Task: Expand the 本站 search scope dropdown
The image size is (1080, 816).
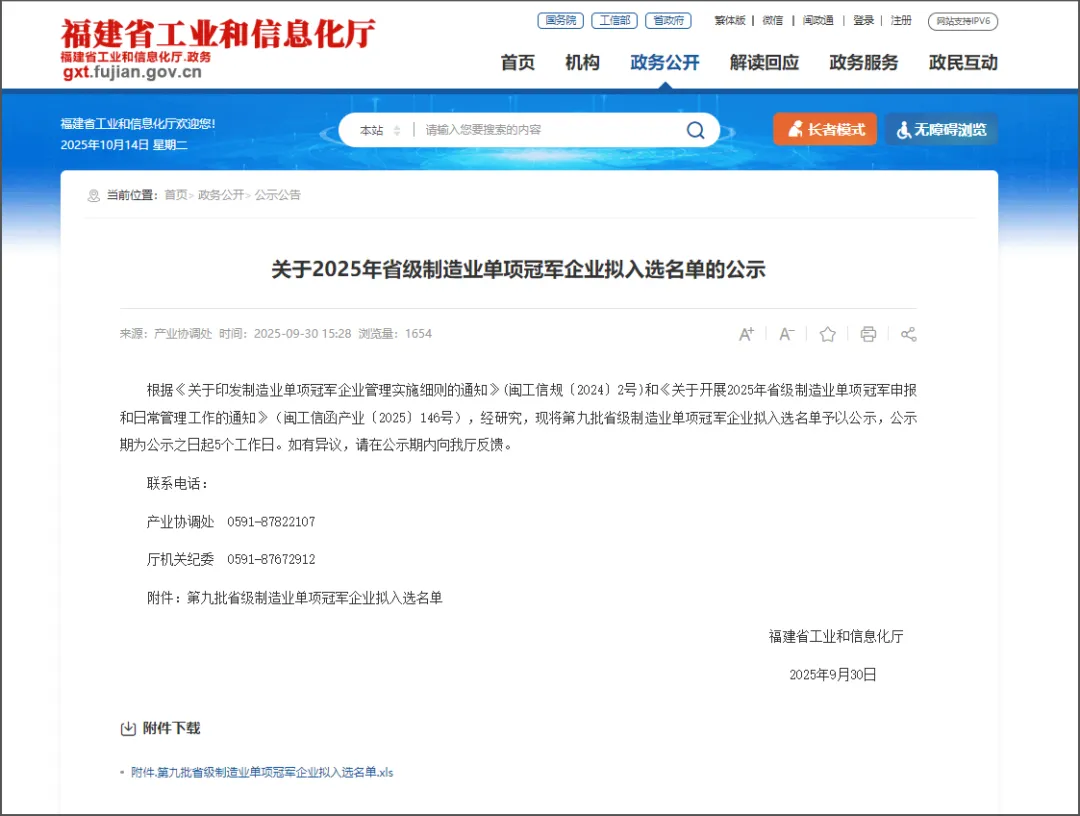Action: click(x=380, y=130)
